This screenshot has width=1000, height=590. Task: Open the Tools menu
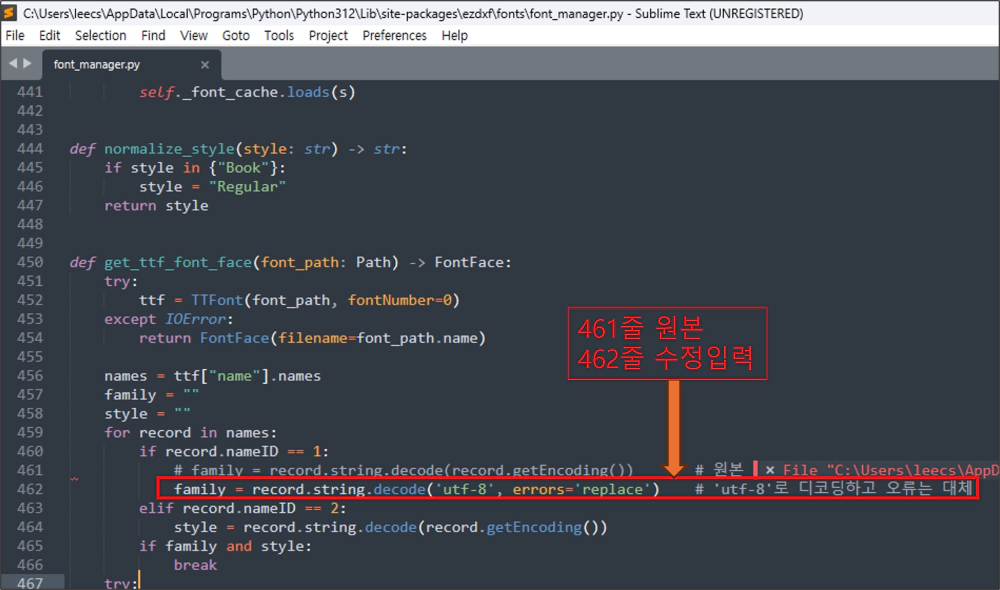tap(279, 36)
